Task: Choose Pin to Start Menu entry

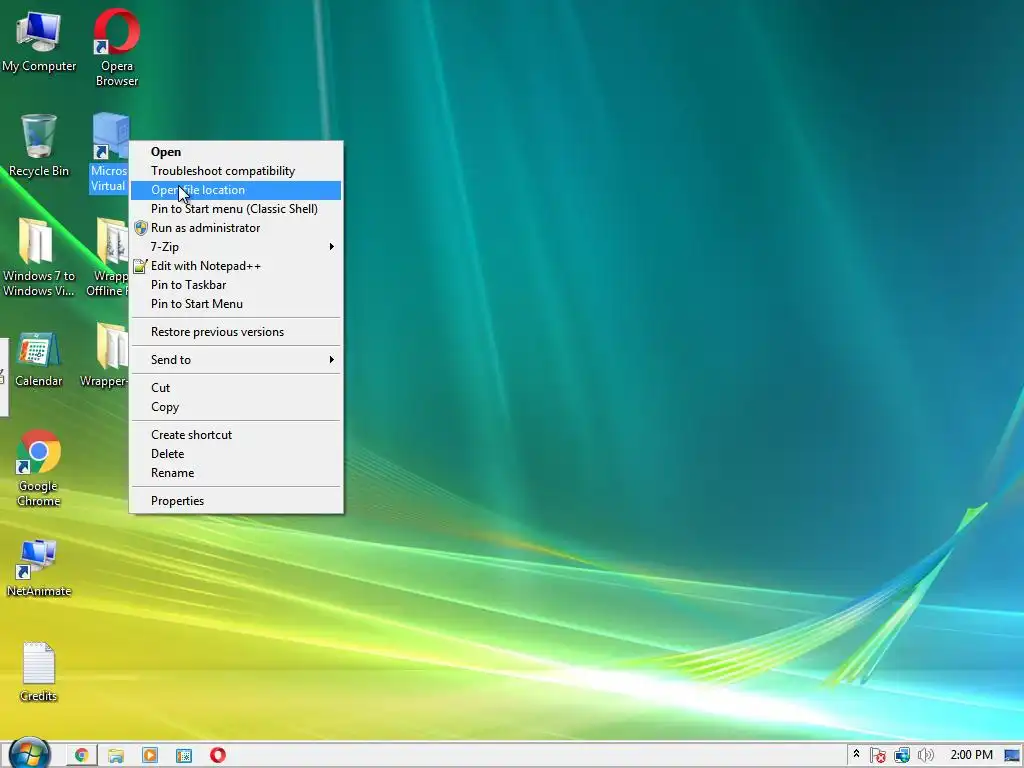Action: pos(236,304)
